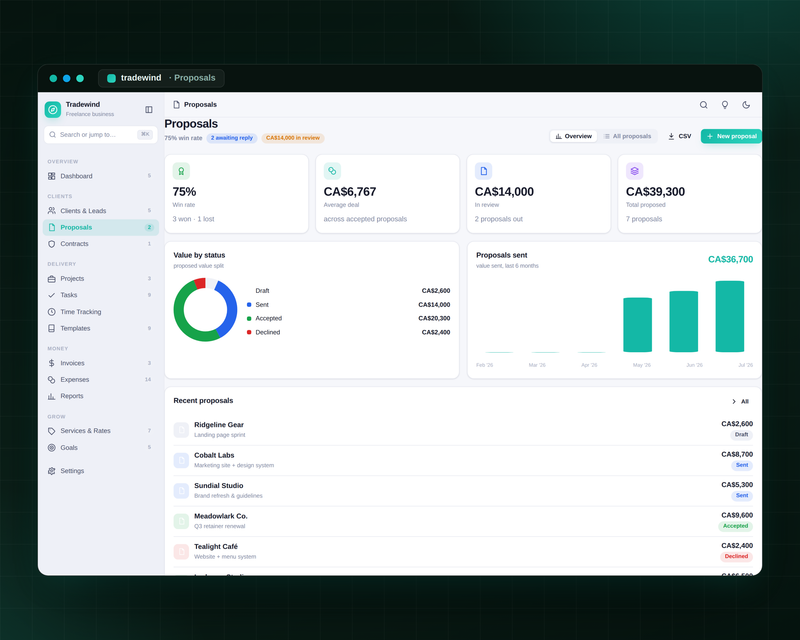Open the Sundial Studio proposal row

pyautogui.click(x=463, y=490)
